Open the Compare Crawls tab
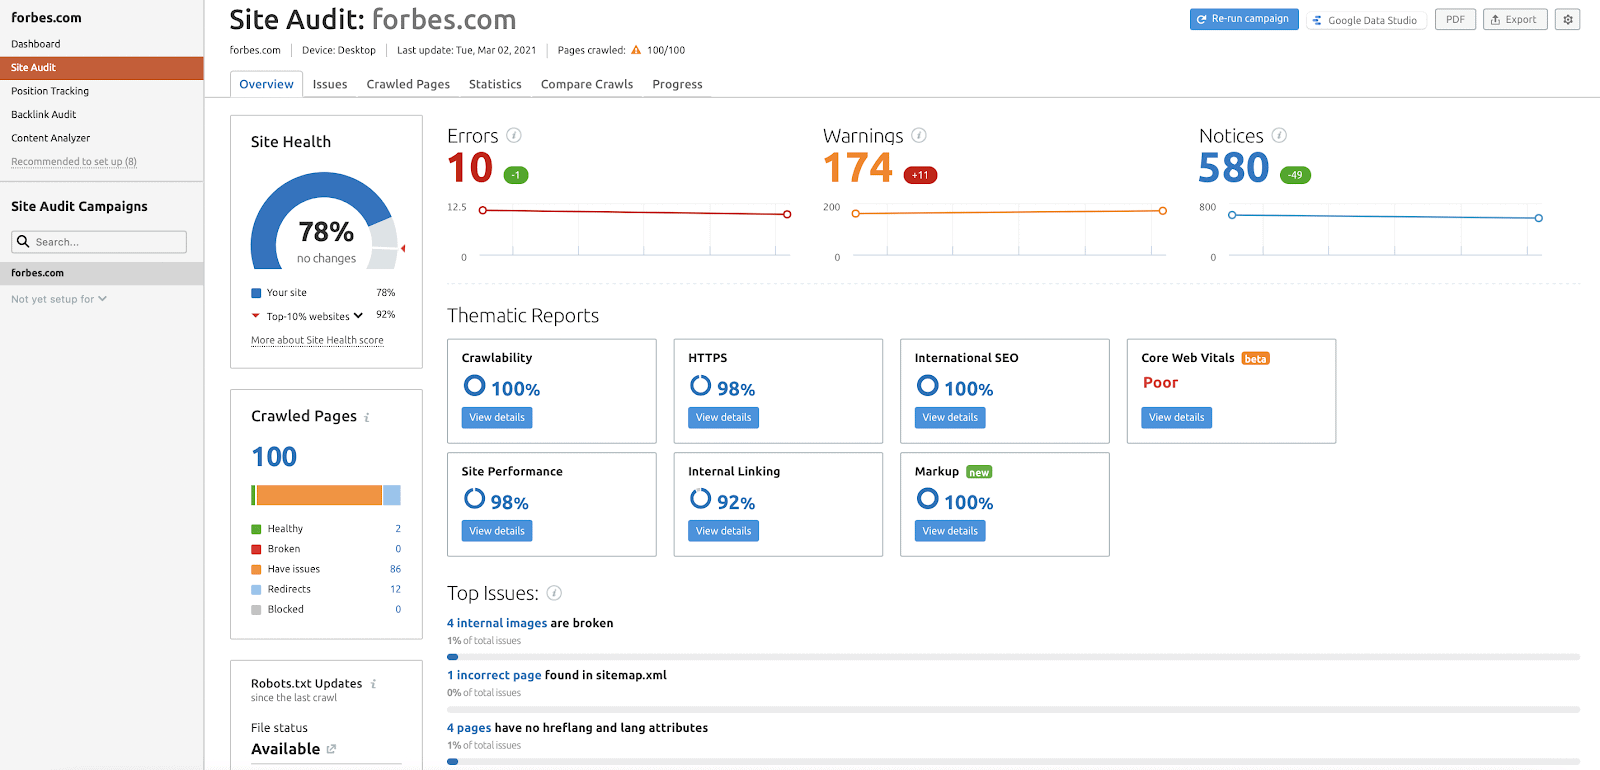Image resolution: width=1600 pixels, height=770 pixels. [586, 84]
